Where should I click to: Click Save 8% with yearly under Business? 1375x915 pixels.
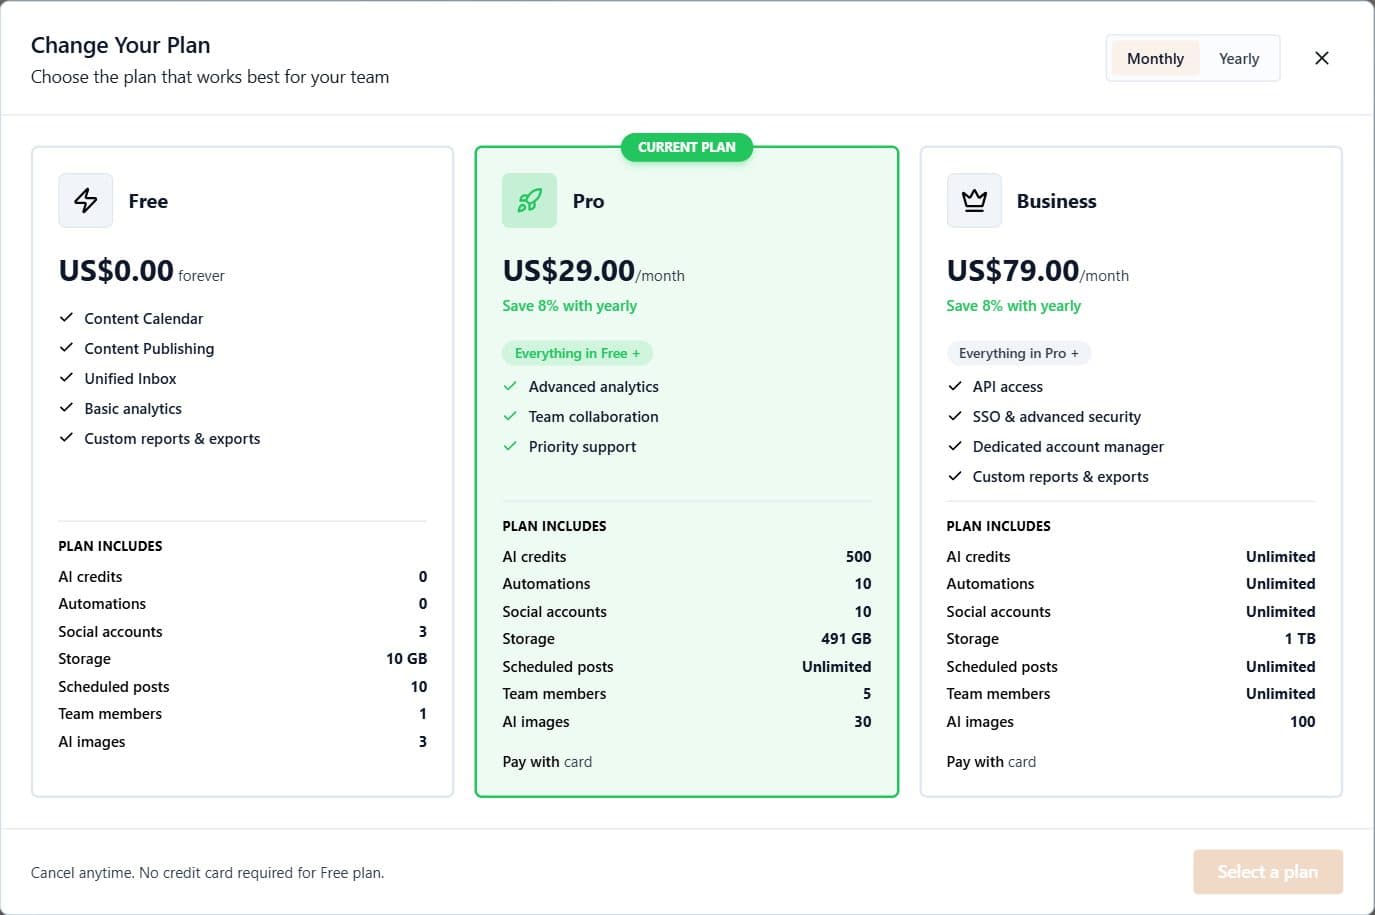coord(1014,306)
